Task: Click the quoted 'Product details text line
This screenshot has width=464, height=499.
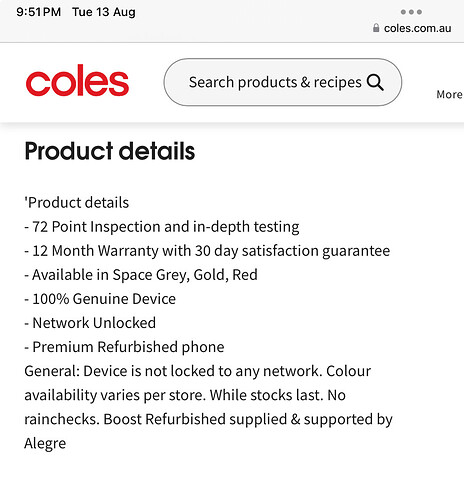Action: point(77,202)
